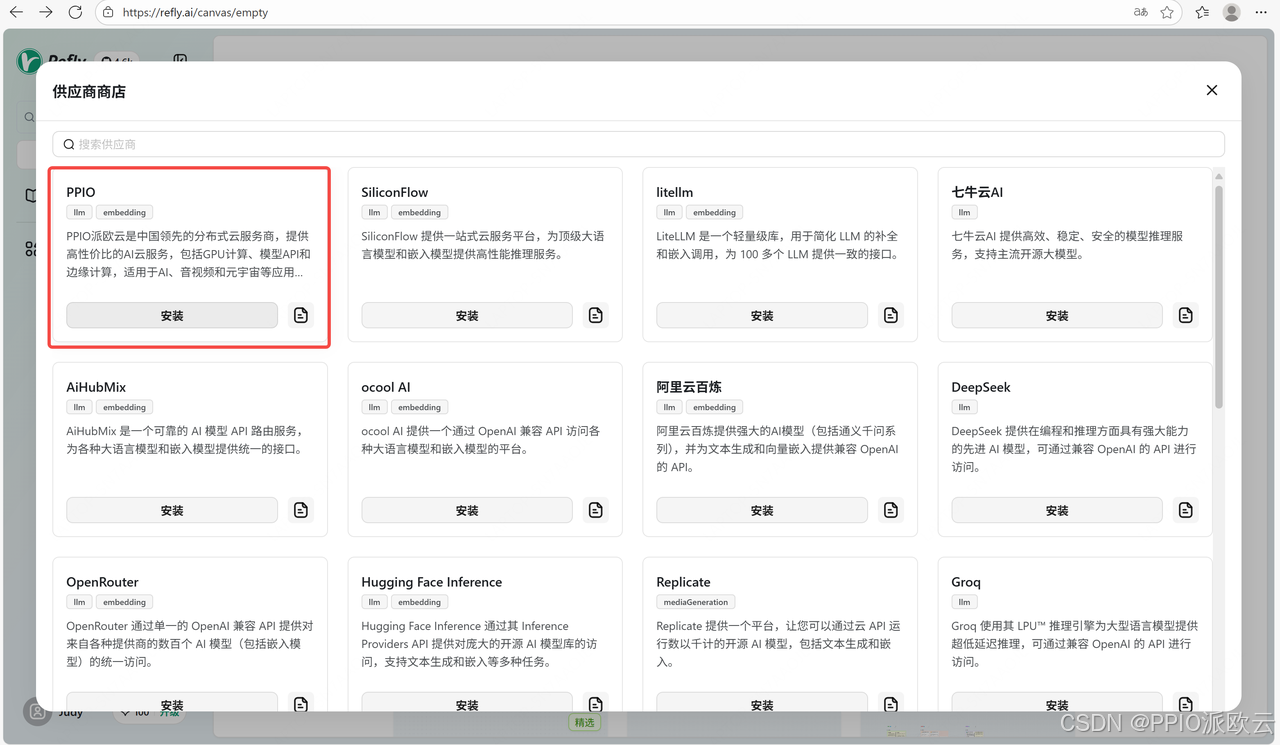Click the llm tag on SiliconFlow

click(x=374, y=212)
